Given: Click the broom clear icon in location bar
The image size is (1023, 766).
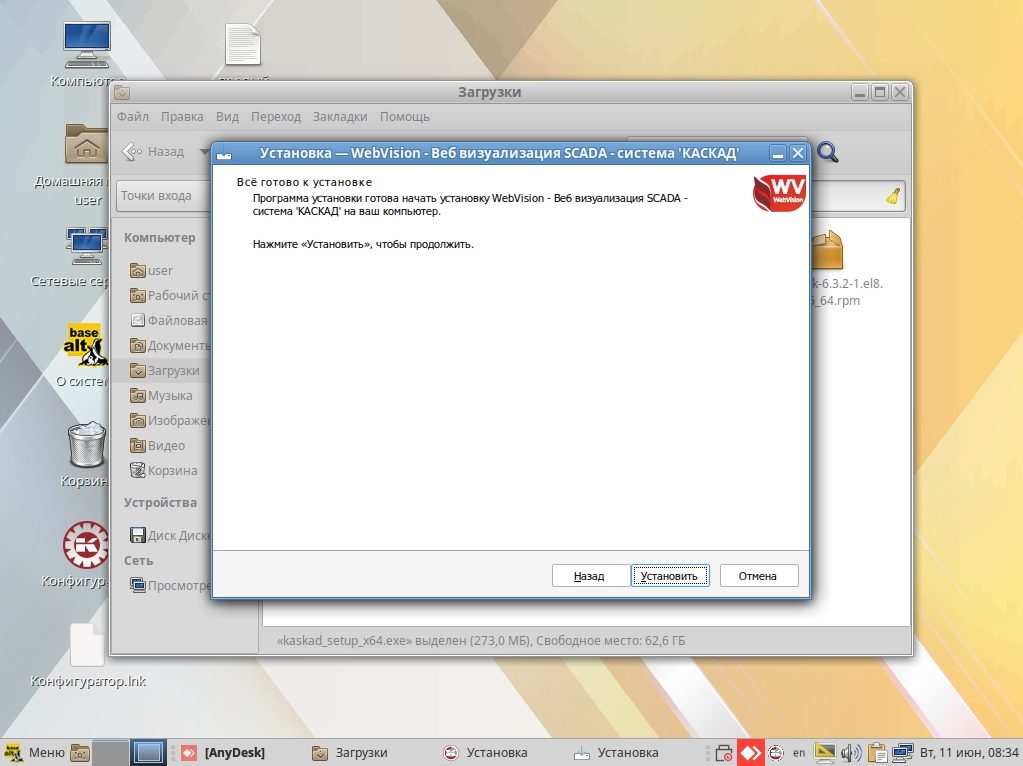Looking at the screenshot, I should click(x=893, y=196).
